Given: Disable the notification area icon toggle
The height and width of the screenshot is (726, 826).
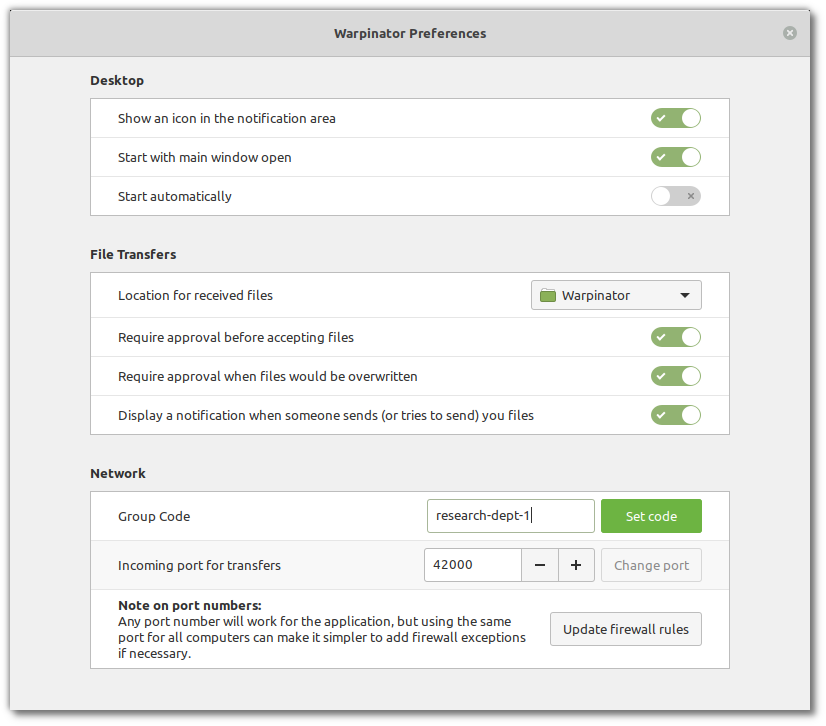Looking at the screenshot, I should coord(675,118).
